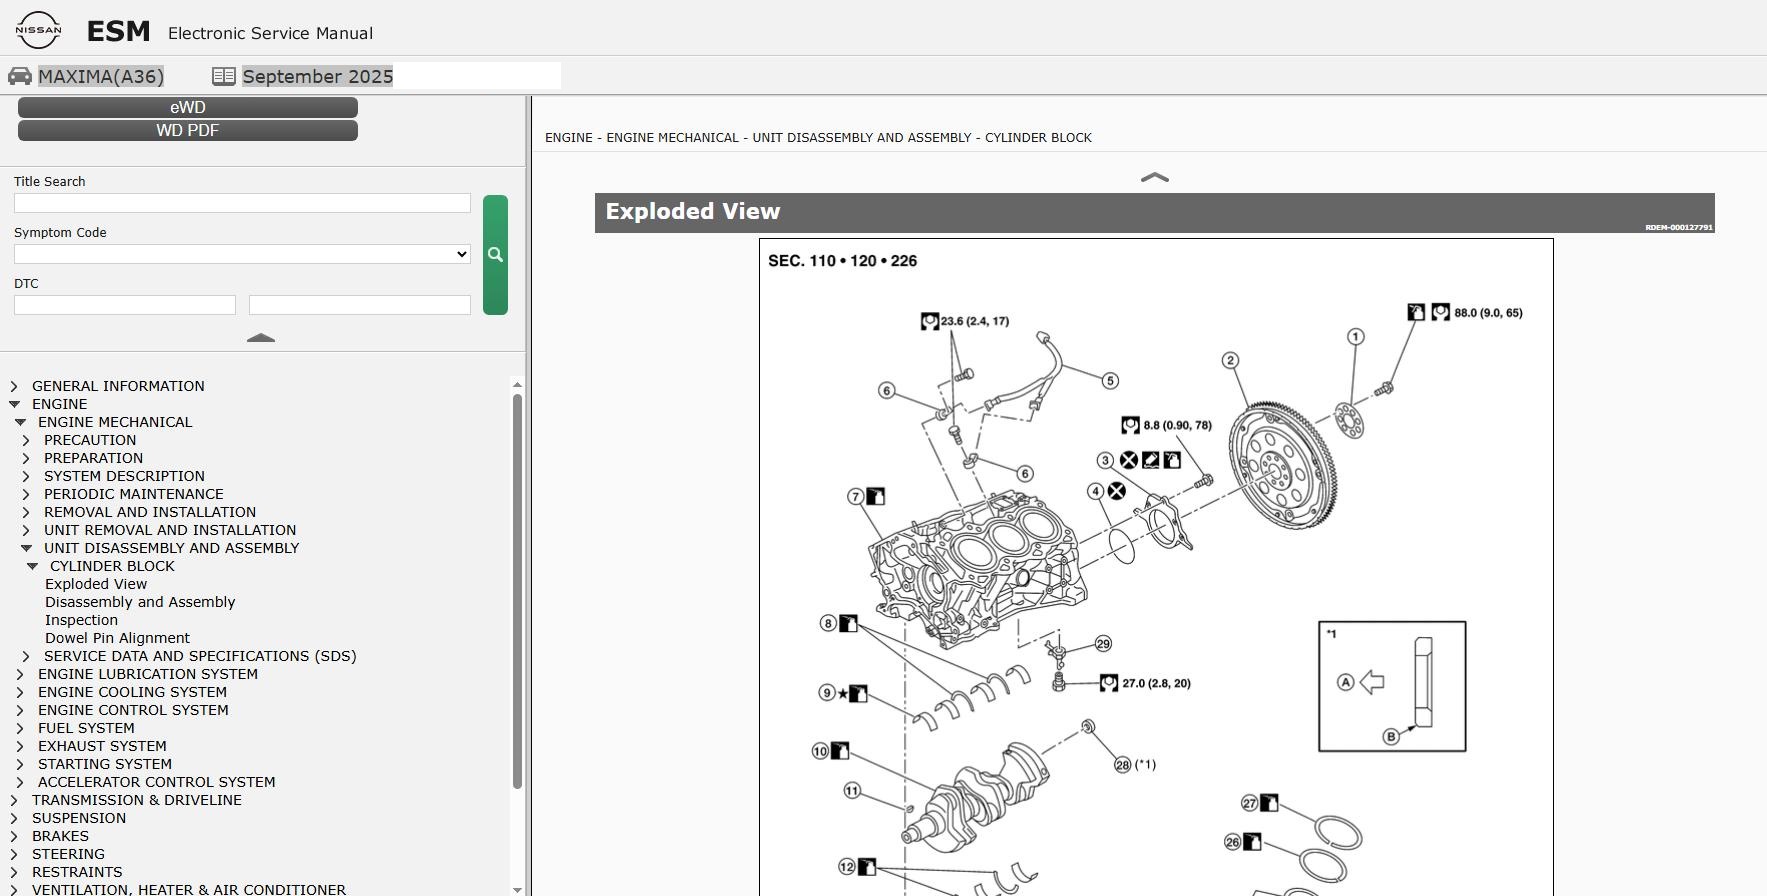
Task: Expand FUEL SYSTEM tree node
Action: click(20, 728)
